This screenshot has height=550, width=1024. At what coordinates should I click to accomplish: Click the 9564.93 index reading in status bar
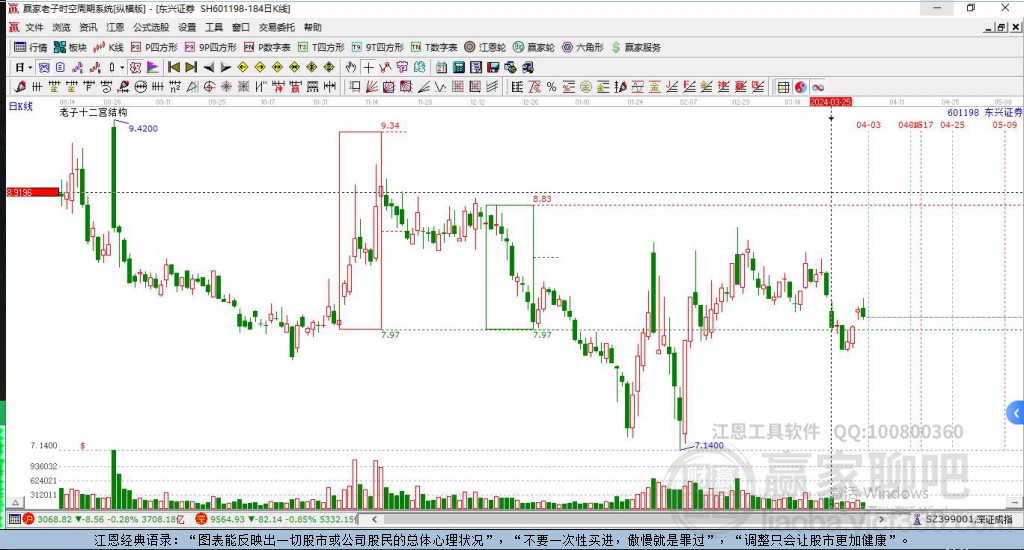[227, 519]
